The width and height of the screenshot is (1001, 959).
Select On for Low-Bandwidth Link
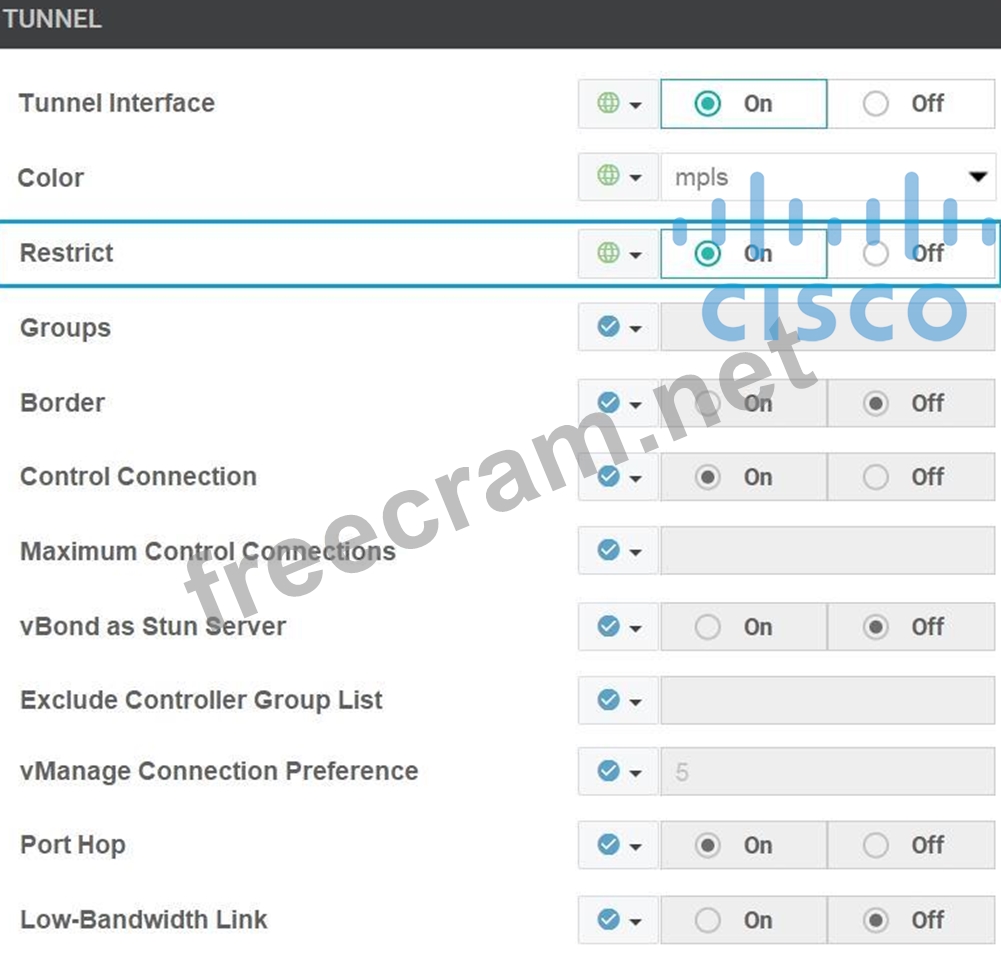[x=708, y=920]
